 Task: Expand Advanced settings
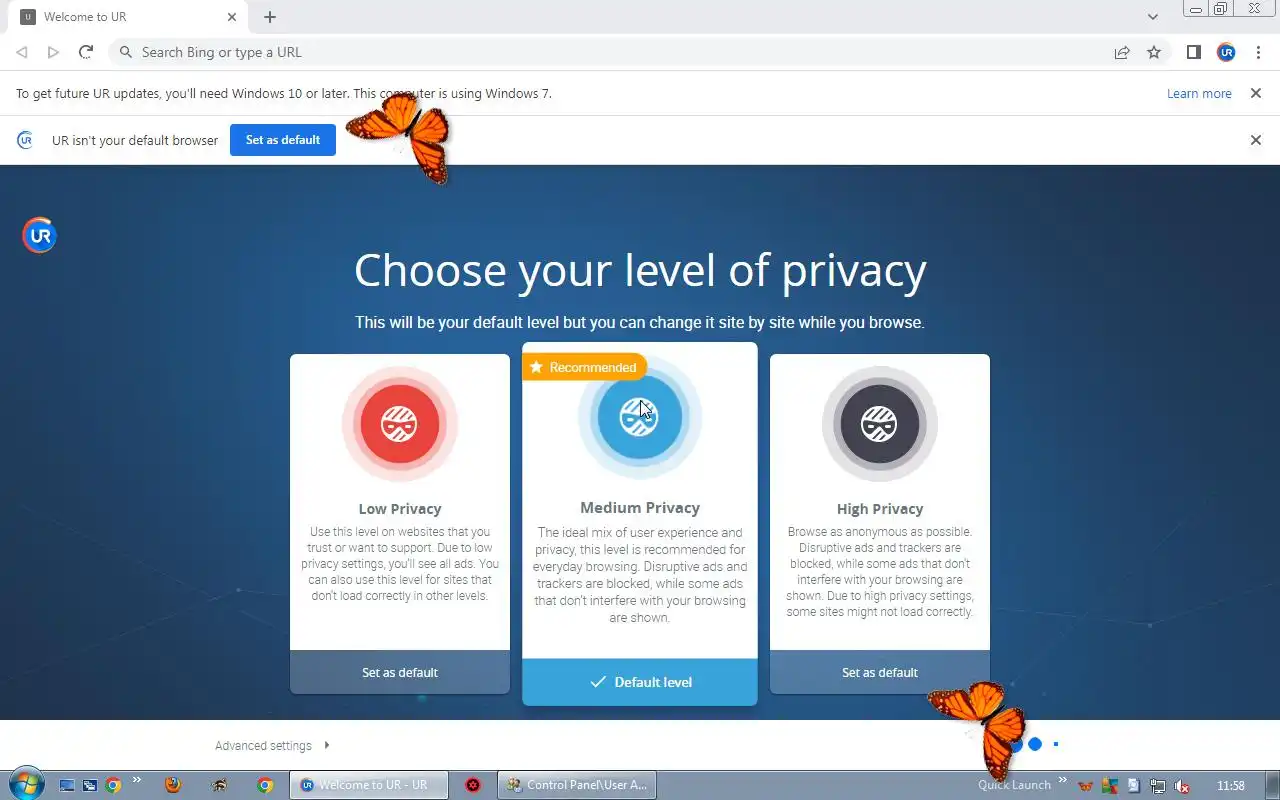(x=272, y=745)
